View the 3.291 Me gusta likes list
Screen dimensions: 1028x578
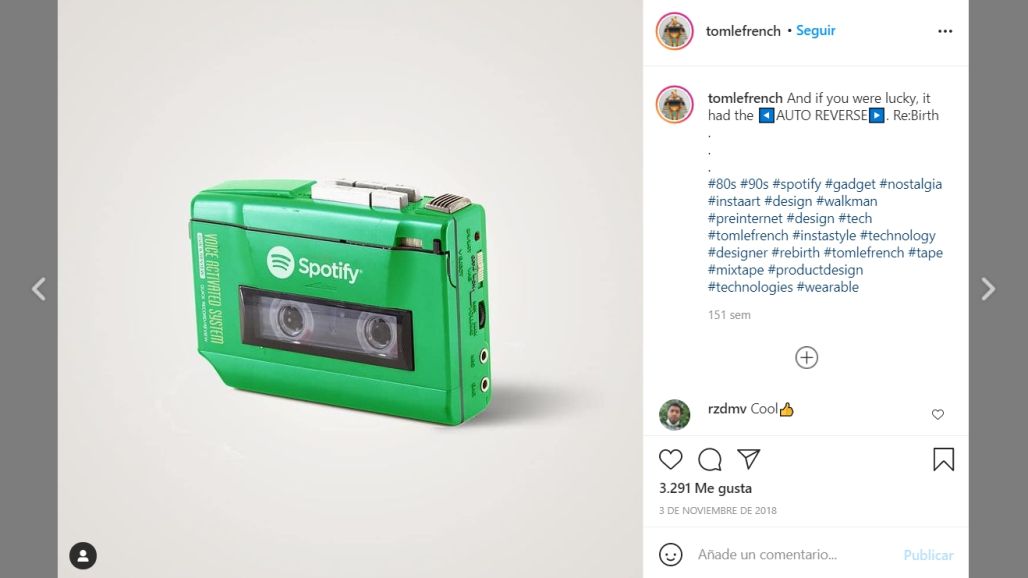pos(705,488)
